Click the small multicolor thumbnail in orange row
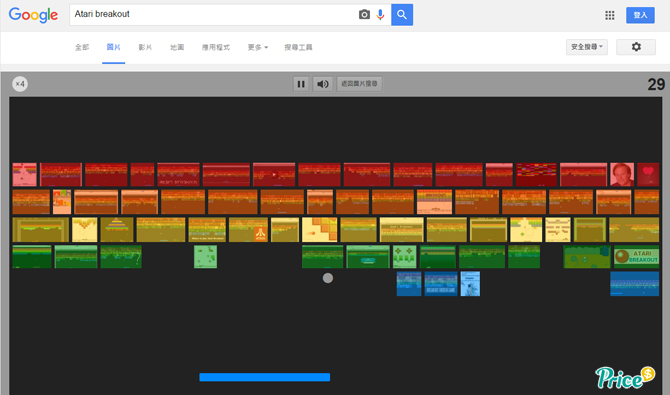The height and width of the screenshot is (395, 670). point(62,202)
